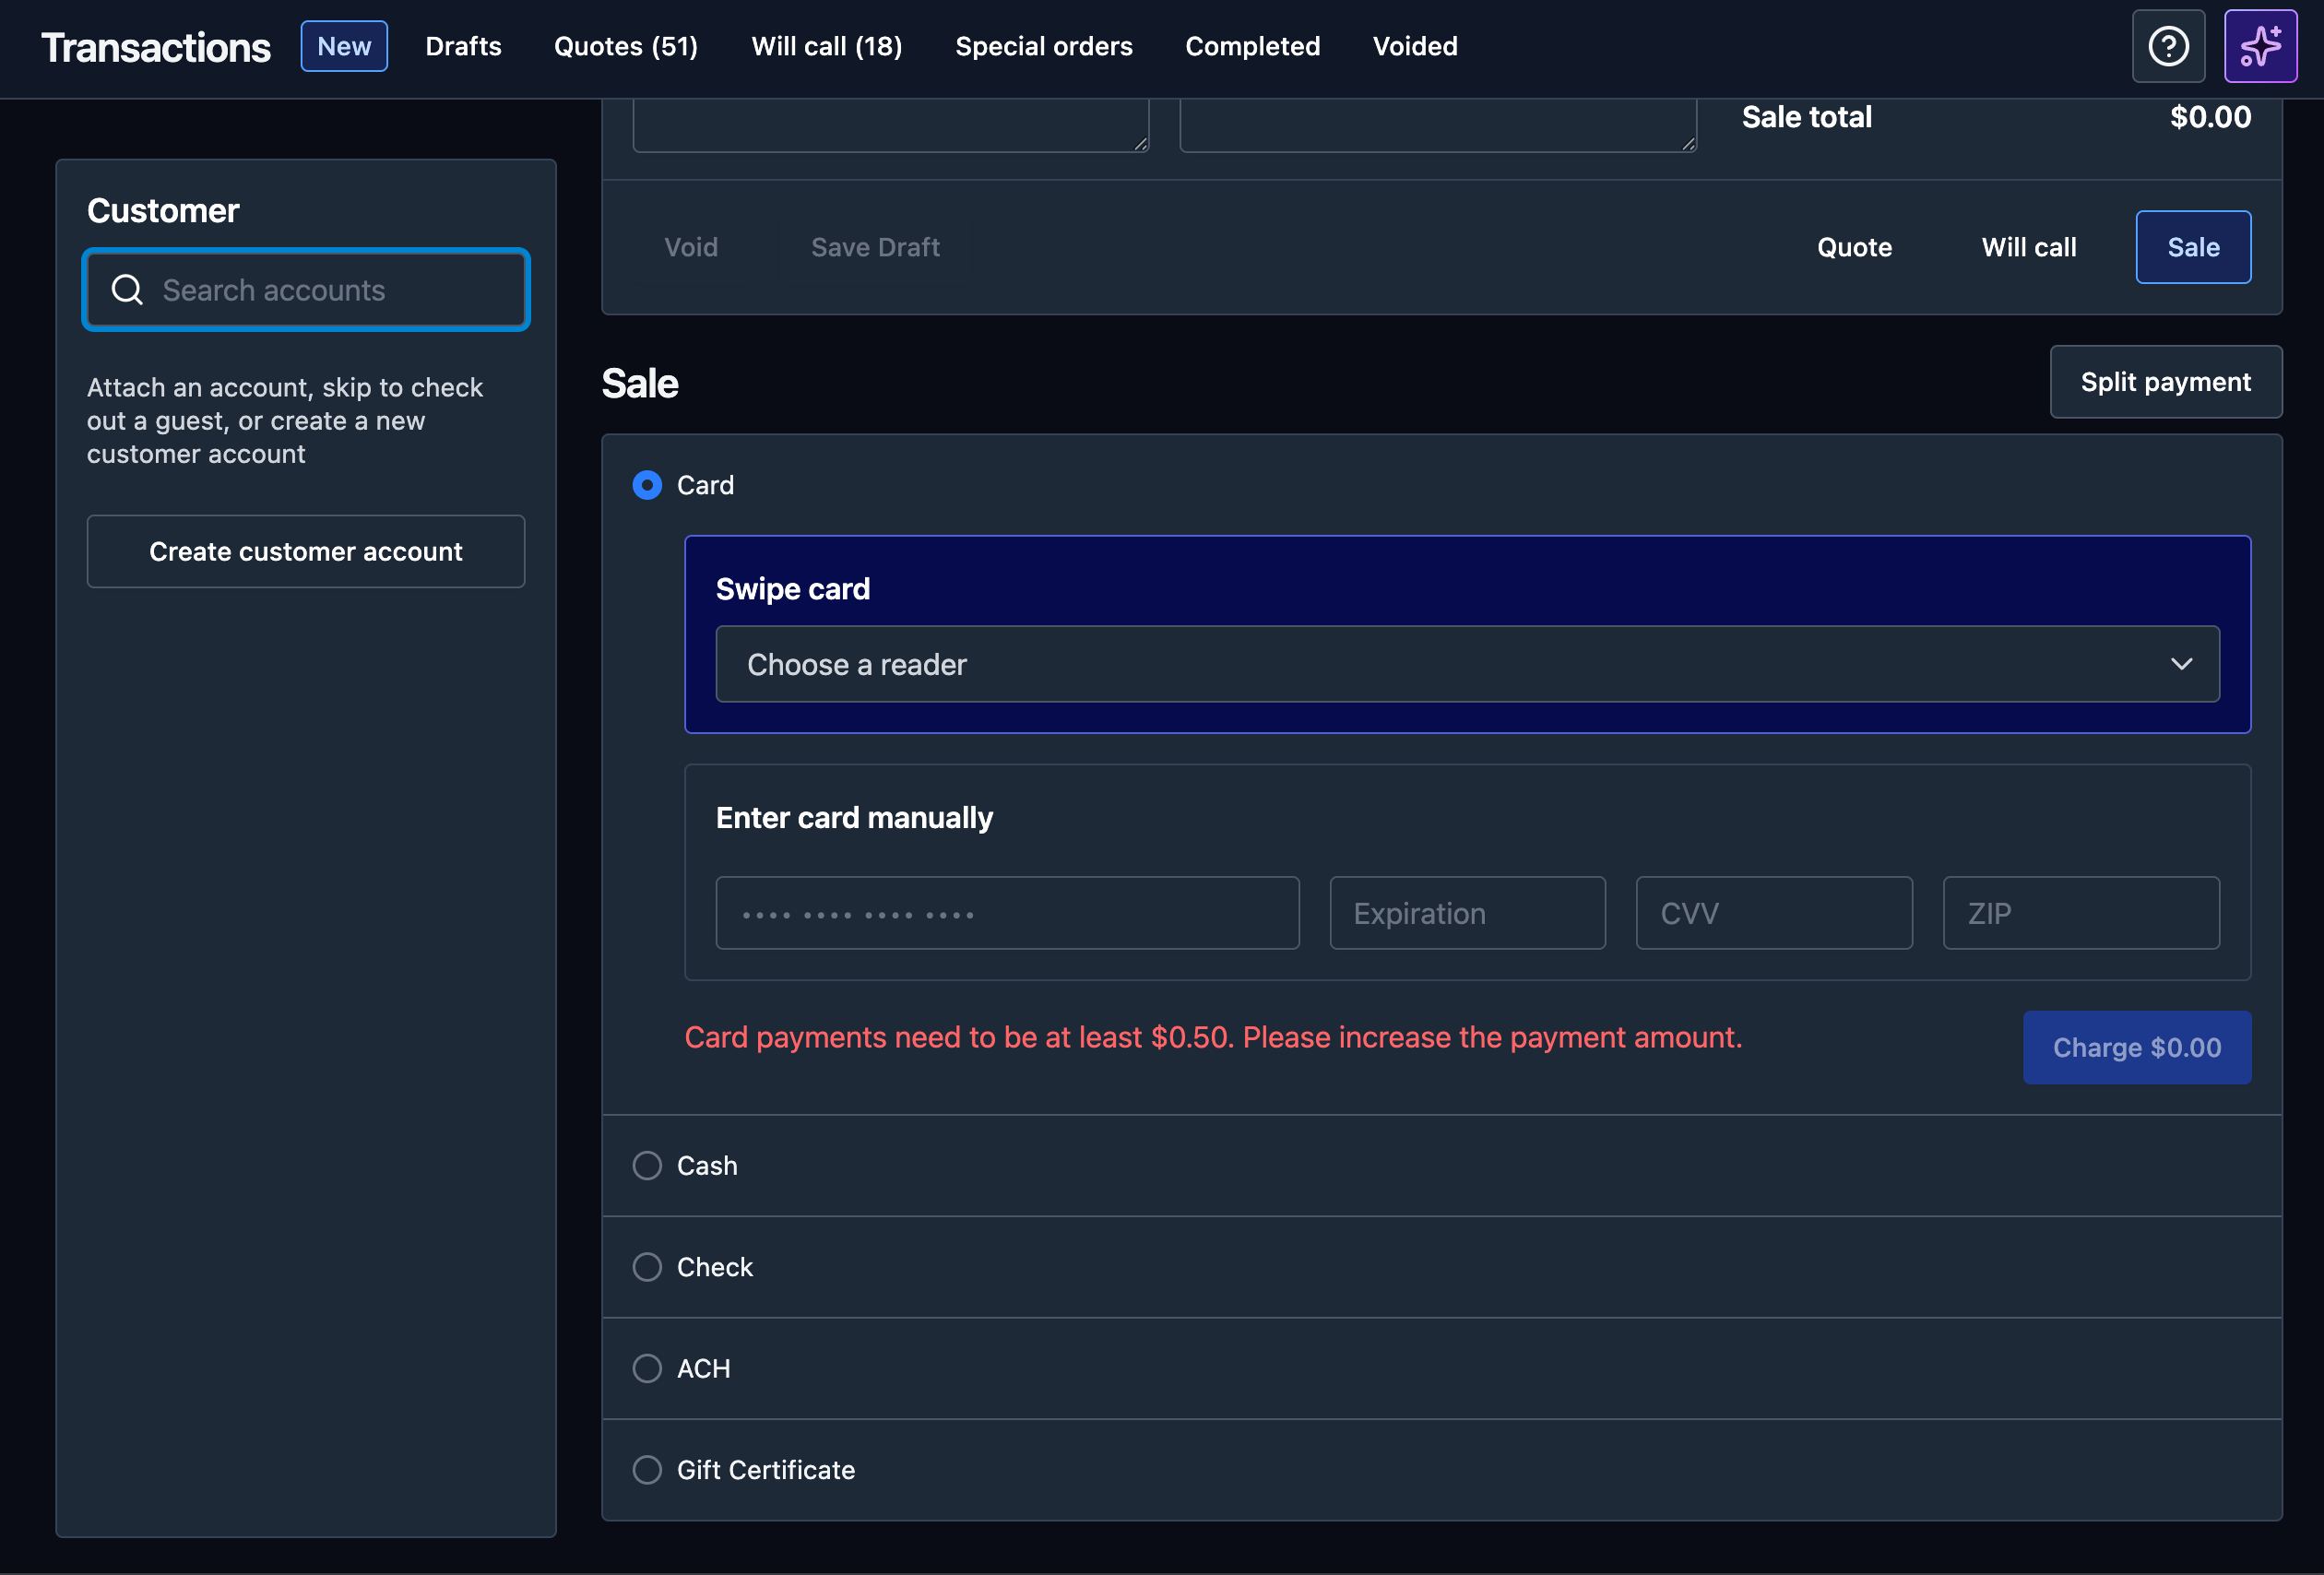The width and height of the screenshot is (2324, 1575).
Task: Click the sparkle AI assistant icon
Action: click(2260, 46)
